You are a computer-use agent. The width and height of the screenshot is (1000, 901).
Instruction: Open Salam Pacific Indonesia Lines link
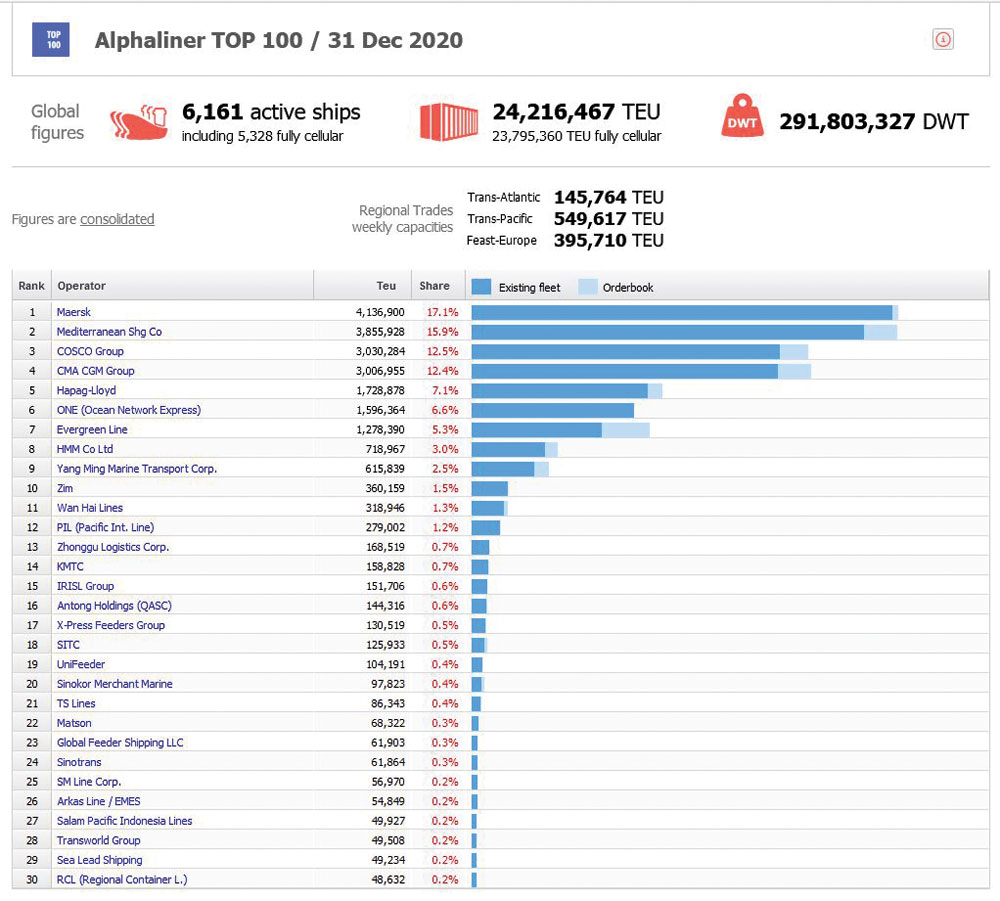[124, 821]
